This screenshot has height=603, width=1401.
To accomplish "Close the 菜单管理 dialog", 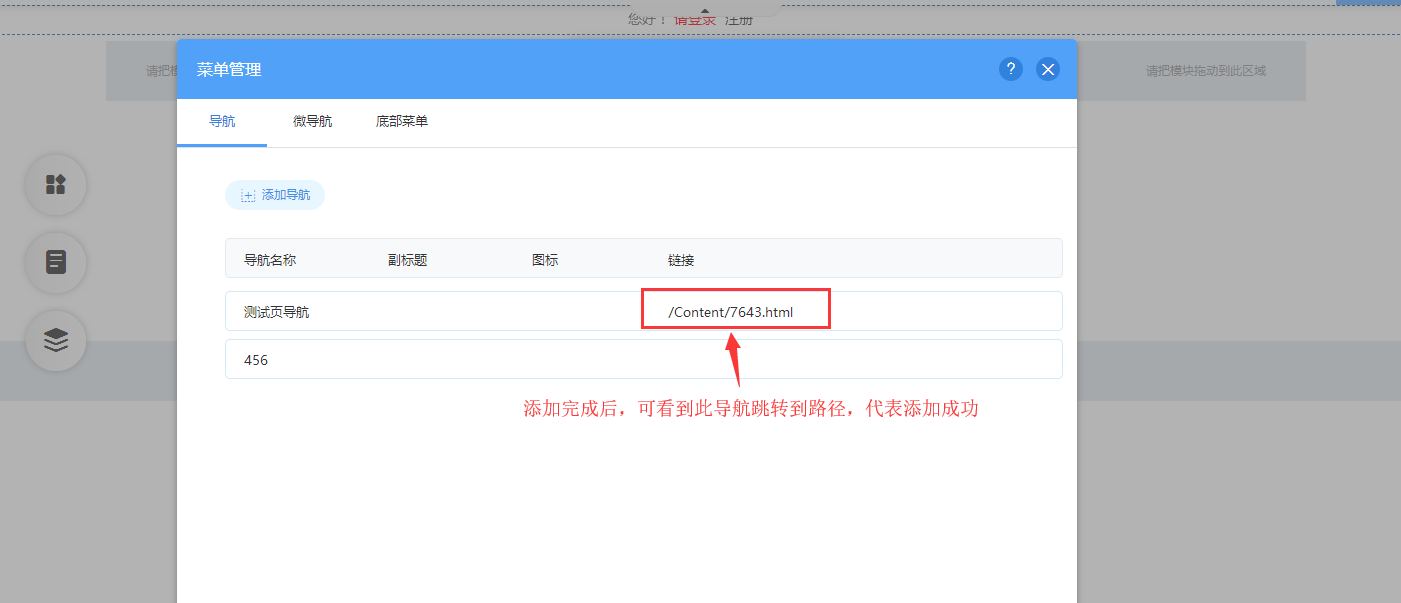I will click(1047, 69).
